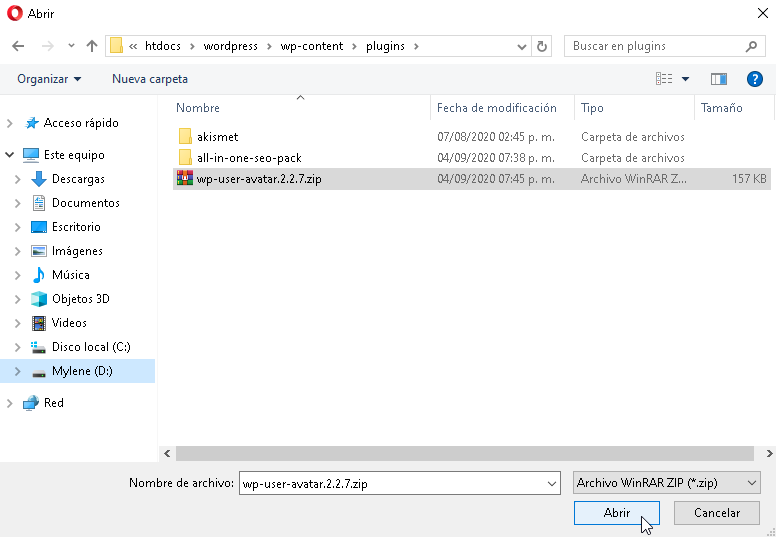Image resolution: width=776 pixels, height=537 pixels.
Task: Click the Opera logo in title bar
Action: coord(14,14)
